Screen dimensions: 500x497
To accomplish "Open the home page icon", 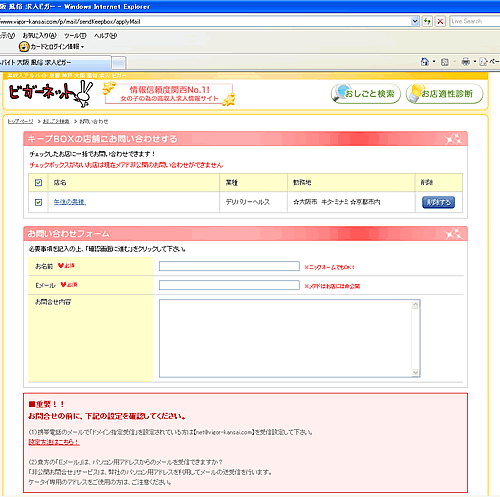I will tap(425, 62).
